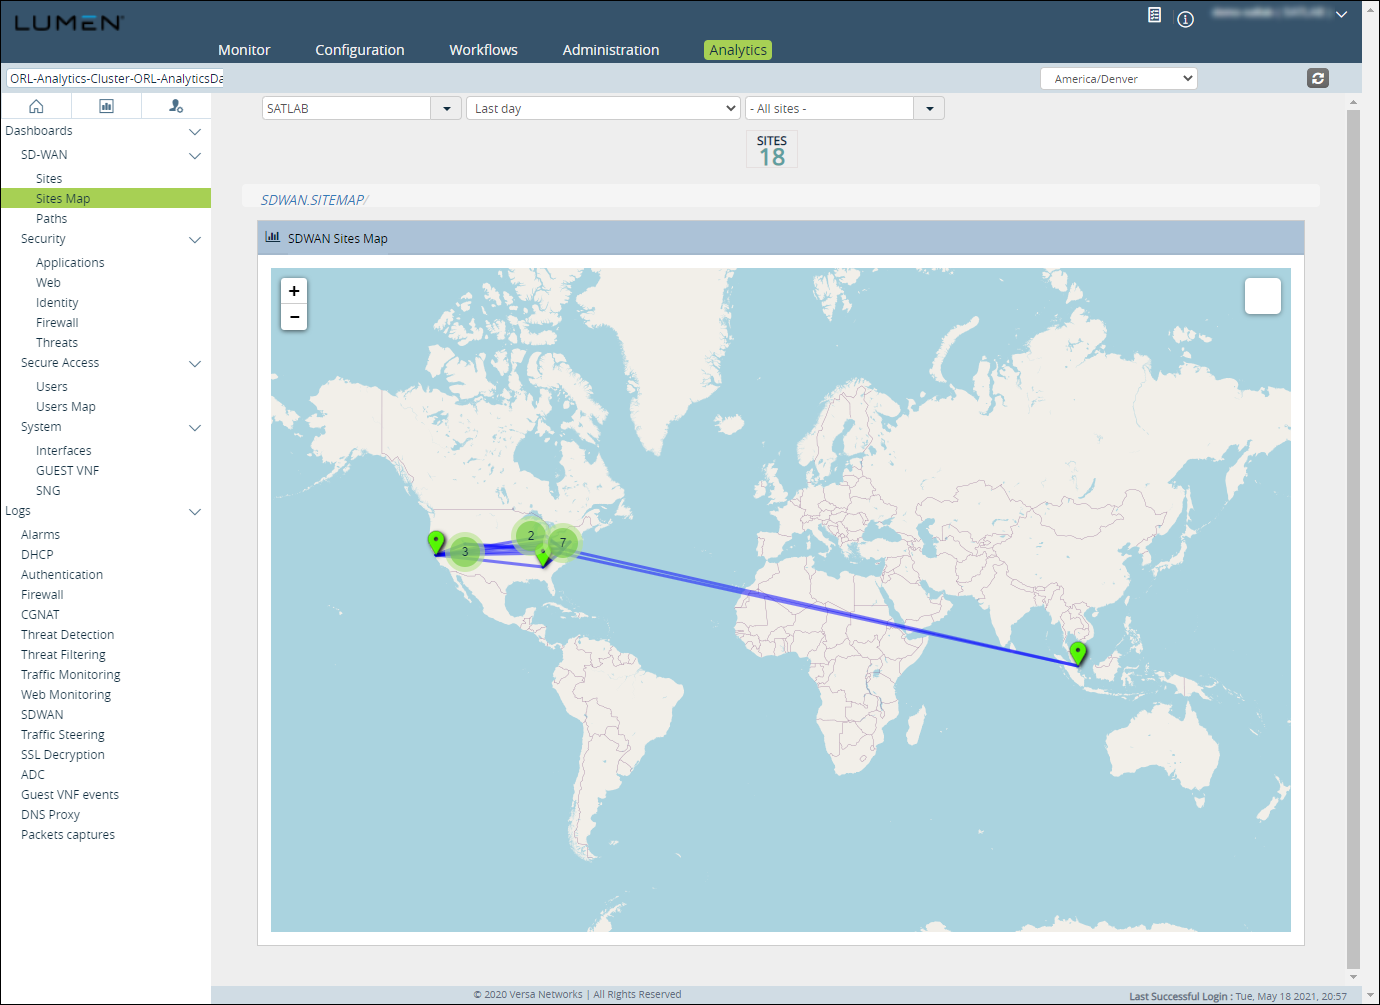Image resolution: width=1380 pixels, height=1005 pixels.
Task: Open the chart dashboard icon in the sidebar
Action: [x=106, y=105]
